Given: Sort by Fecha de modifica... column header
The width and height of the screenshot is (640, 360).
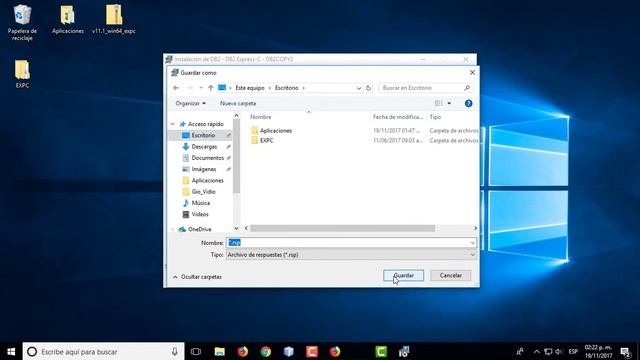Looking at the screenshot, I should tap(398, 117).
